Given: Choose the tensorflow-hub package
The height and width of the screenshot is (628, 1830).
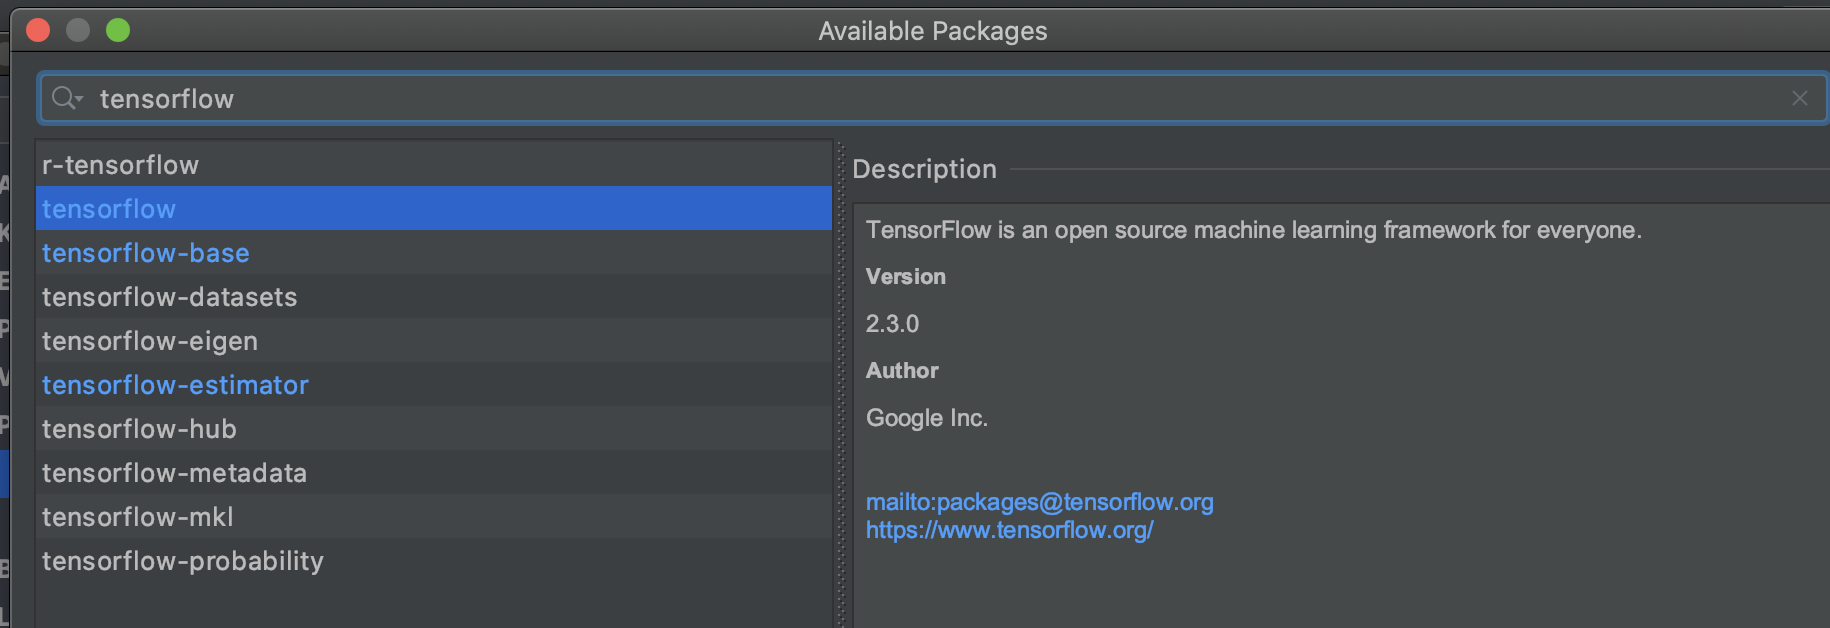Looking at the screenshot, I should click(x=139, y=429).
